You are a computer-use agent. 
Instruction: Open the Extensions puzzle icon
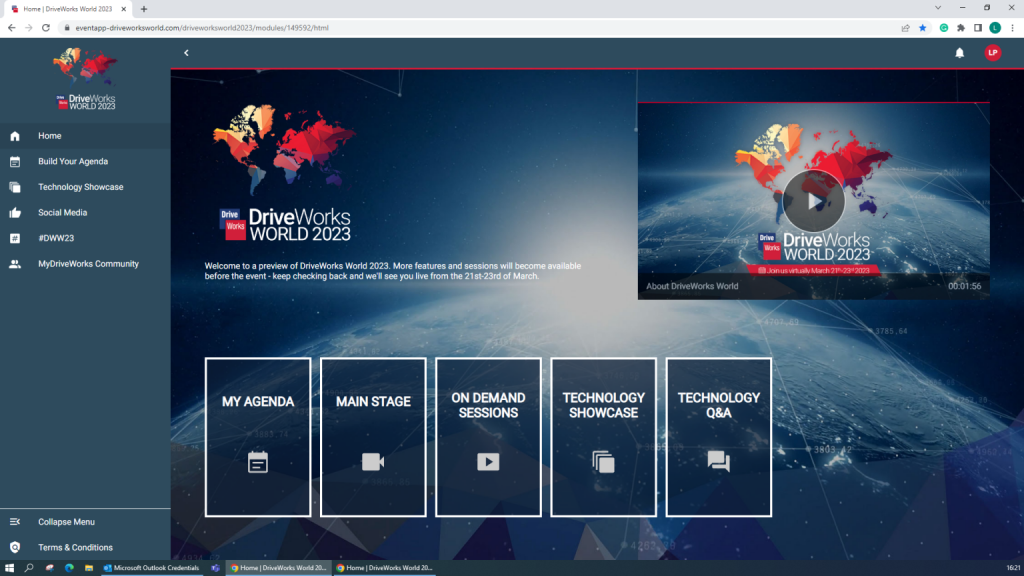(961, 28)
